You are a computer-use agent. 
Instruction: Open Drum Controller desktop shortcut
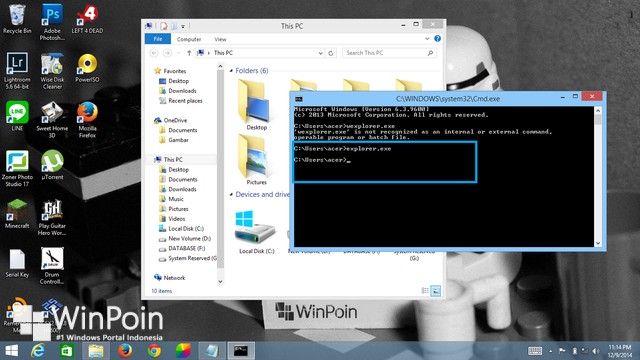52,266
